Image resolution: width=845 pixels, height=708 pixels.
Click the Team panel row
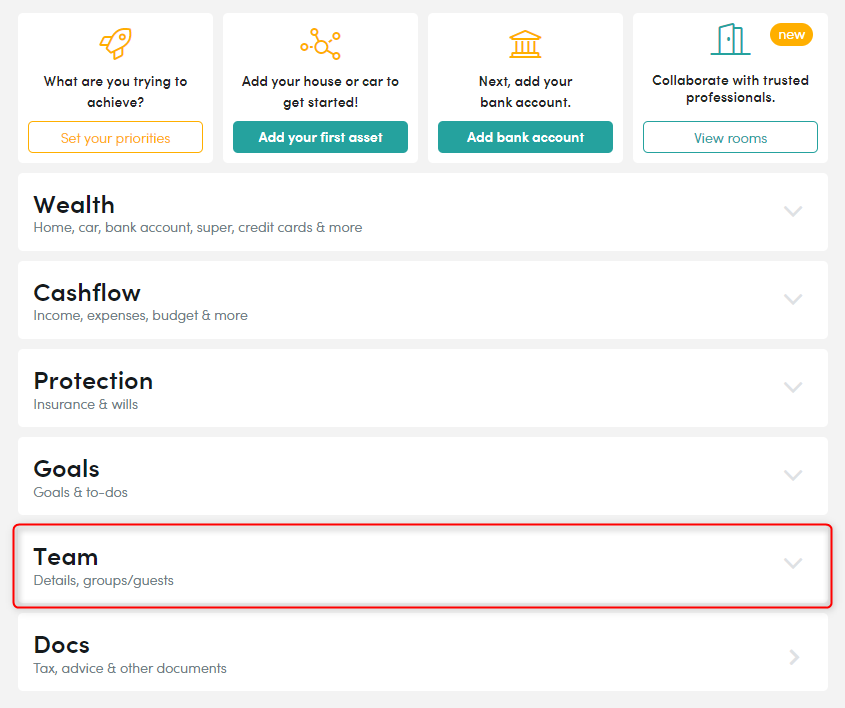coord(423,566)
